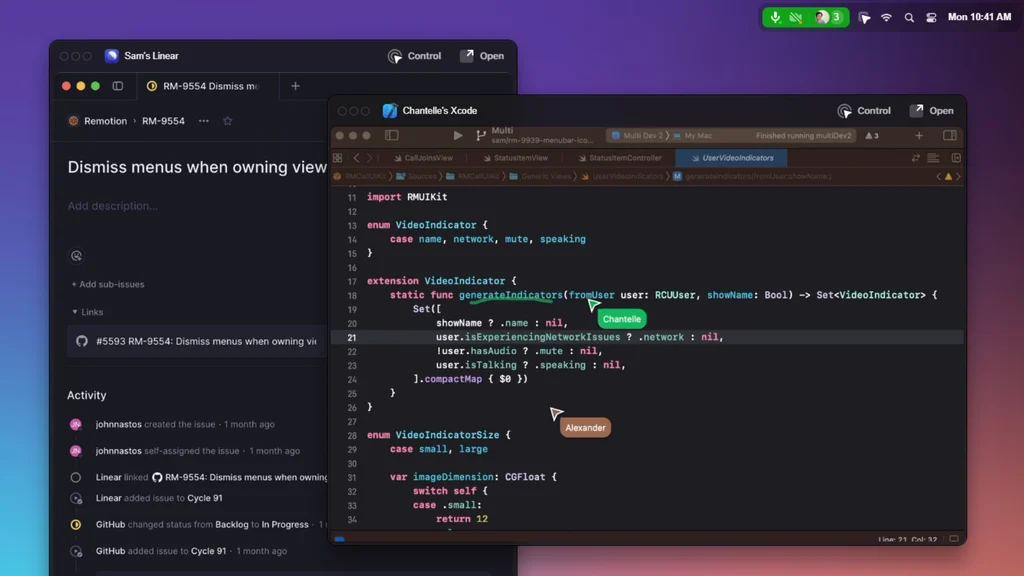
Task: Switch to the StatusItemView tab
Action: 515,158
